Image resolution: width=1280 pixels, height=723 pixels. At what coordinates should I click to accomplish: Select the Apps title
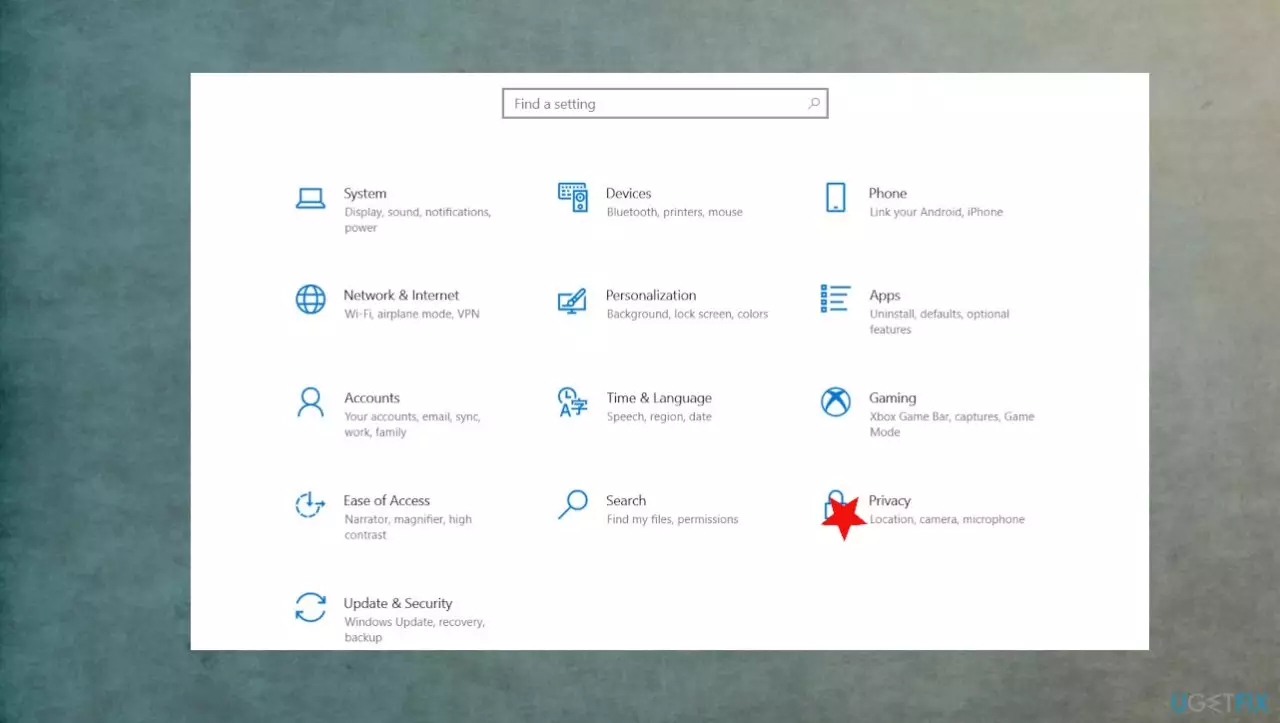point(885,296)
